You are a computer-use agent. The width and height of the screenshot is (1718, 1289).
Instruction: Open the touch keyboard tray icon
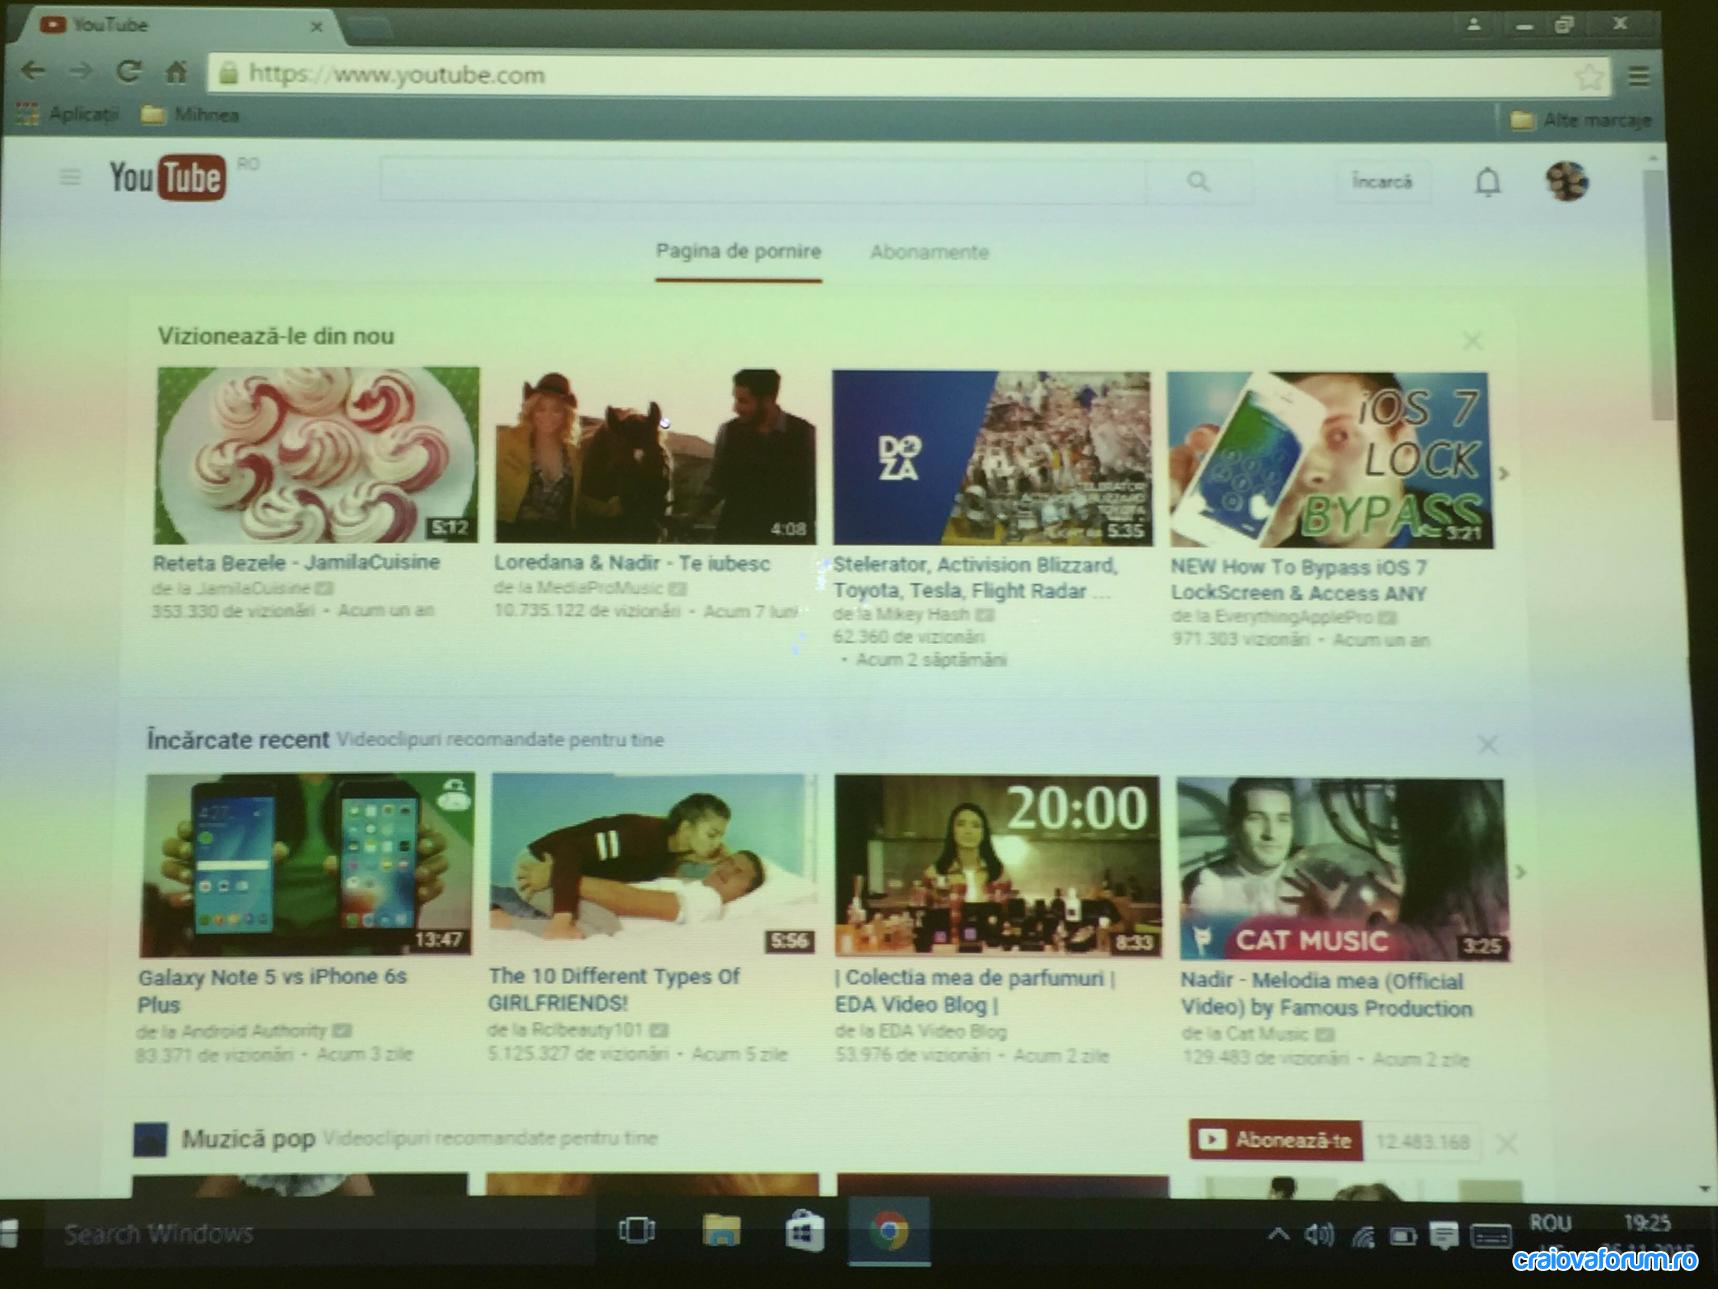tap(1490, 1237)
